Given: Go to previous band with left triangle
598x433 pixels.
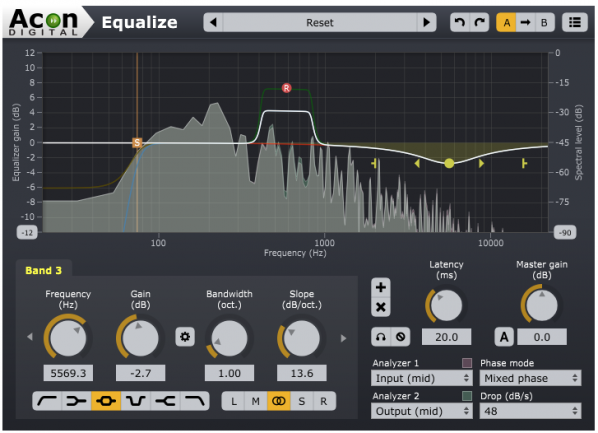Looking at the screenshot, I should tap(30, 337).
